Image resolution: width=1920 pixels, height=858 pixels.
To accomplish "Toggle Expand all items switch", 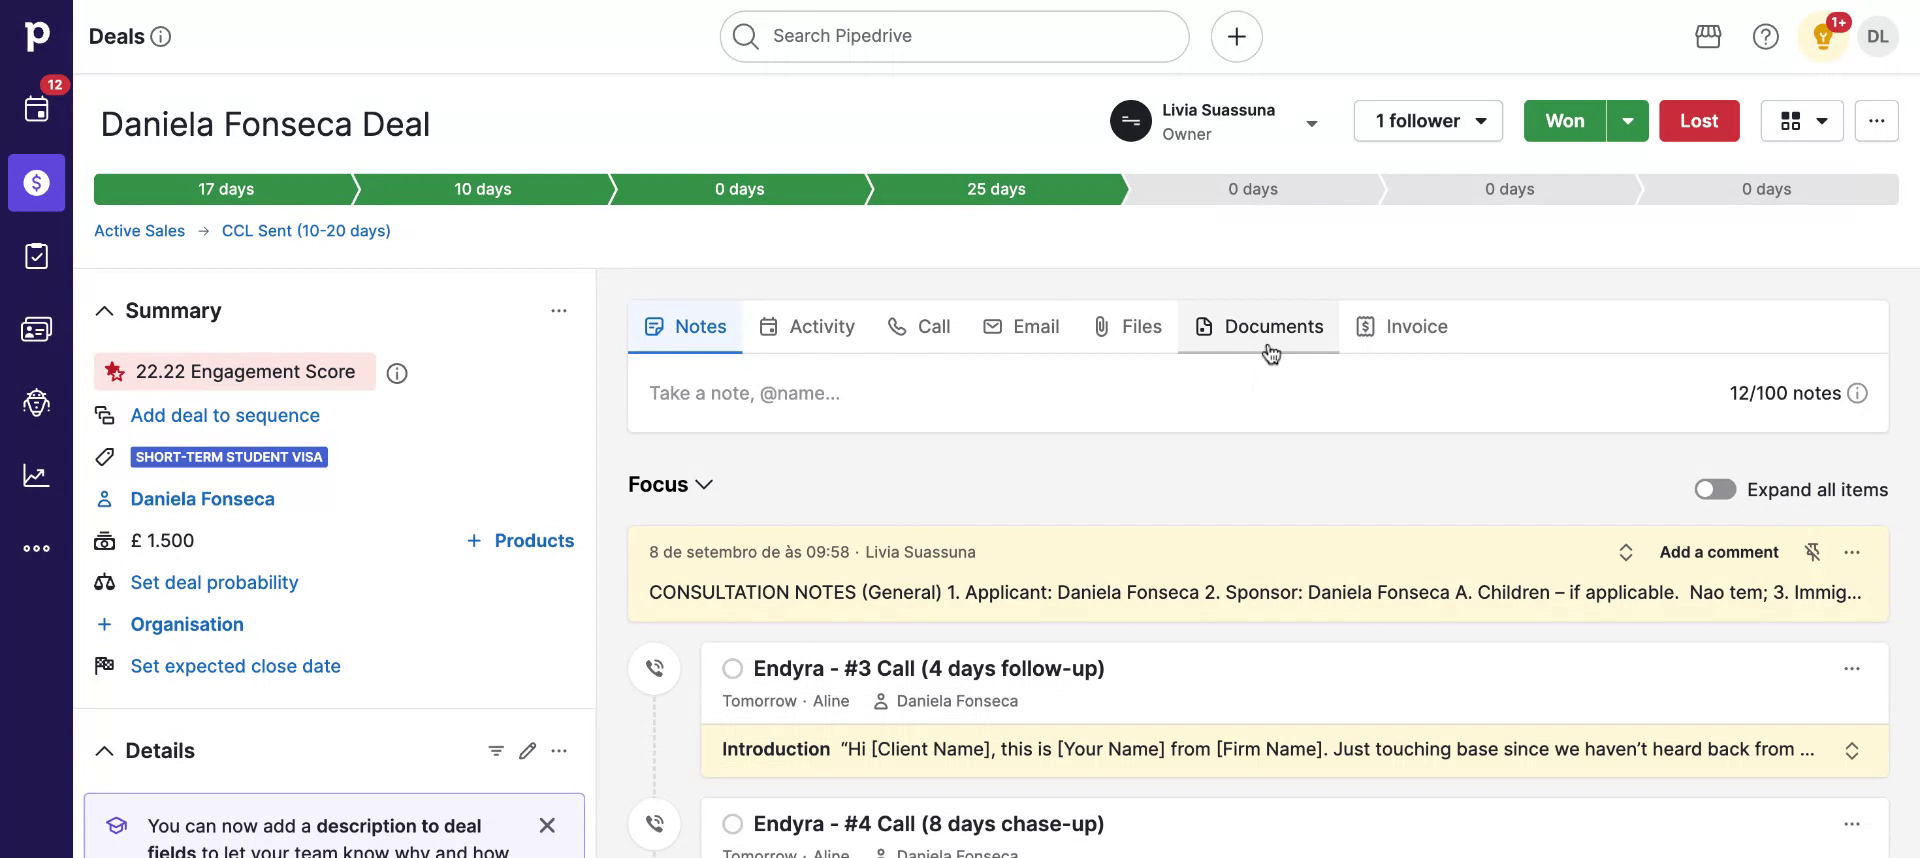I will 1715,489.
